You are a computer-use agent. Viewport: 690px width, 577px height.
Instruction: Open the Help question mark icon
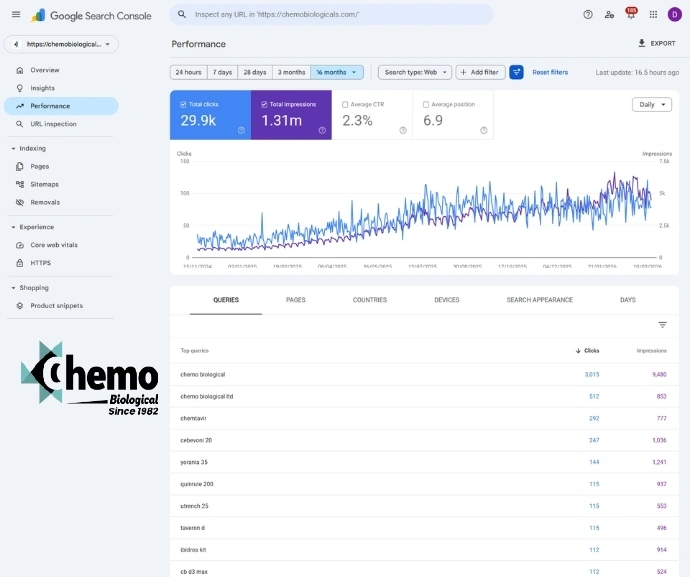pos(588,15)
